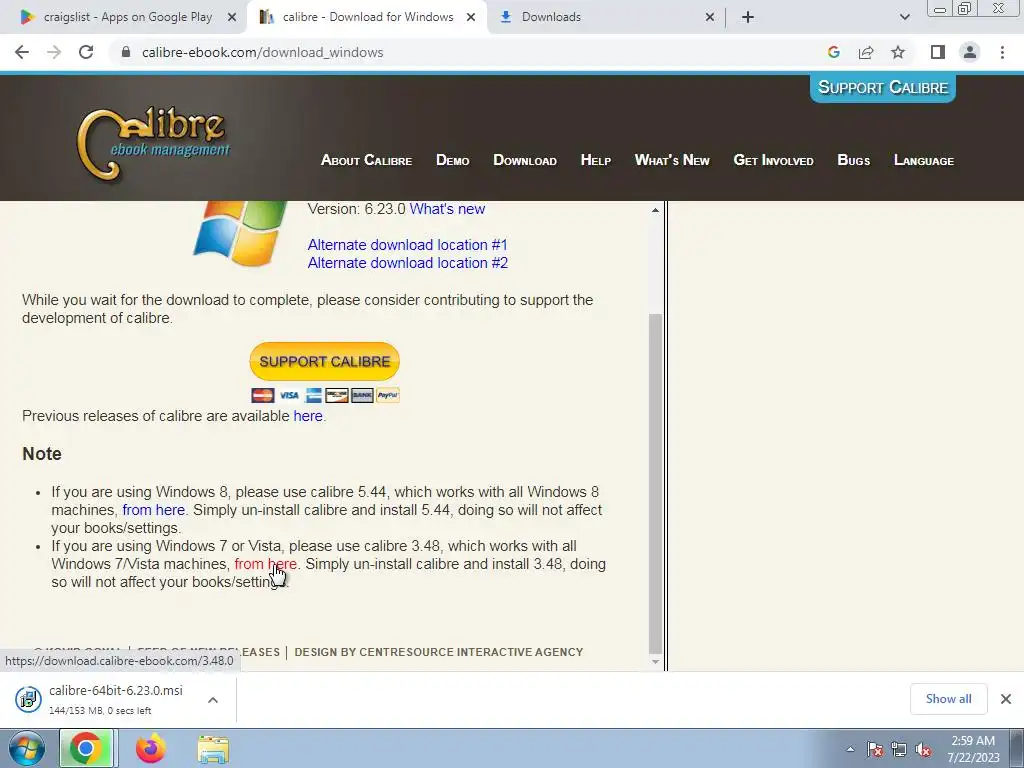Open the Language menu item
The width and height of the screenshot is (1024, 768).
(923, 161)
